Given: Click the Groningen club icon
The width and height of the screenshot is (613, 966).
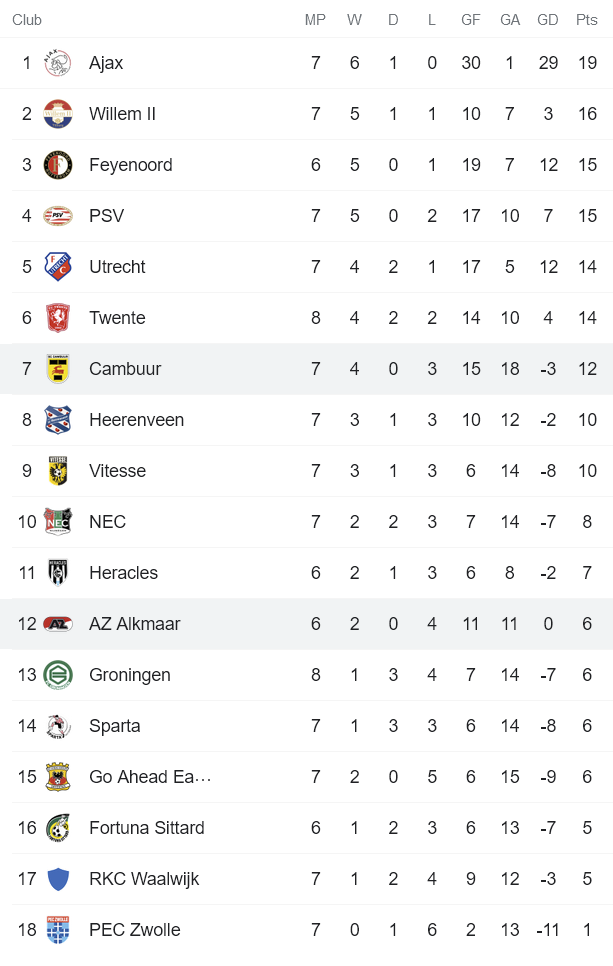Looking at the screenshot, I should [x=58, y=674].
